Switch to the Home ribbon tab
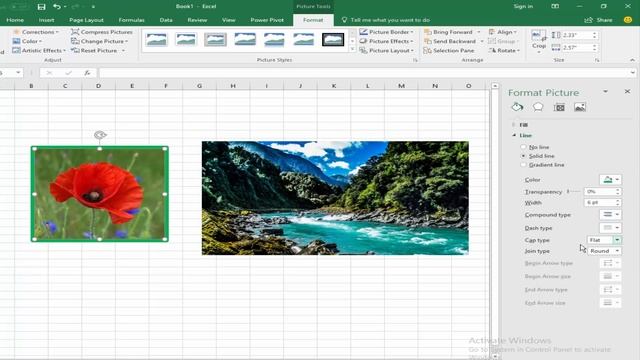Viewport: 640px width, 360px height. click(15, 20)
